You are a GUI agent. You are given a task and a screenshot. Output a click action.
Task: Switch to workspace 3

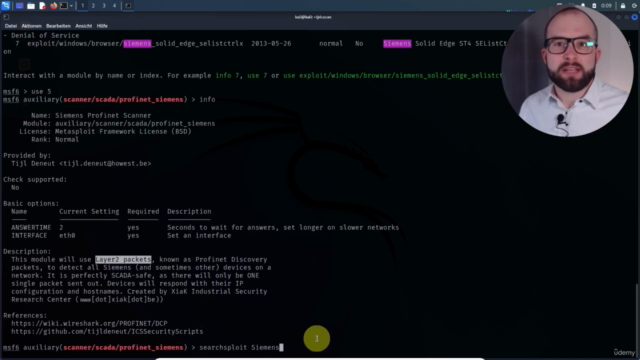click(104, 6)
